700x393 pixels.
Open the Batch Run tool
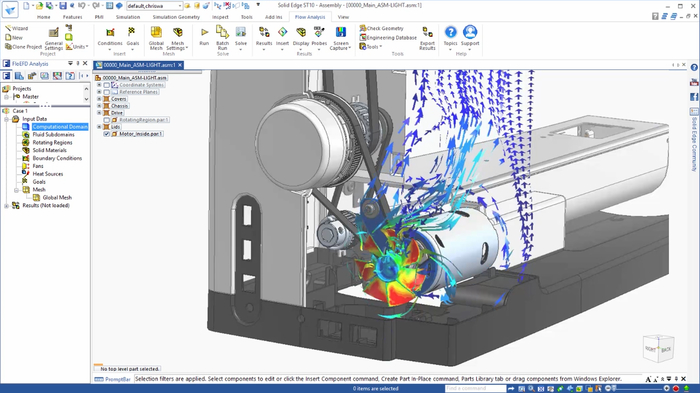222,38
